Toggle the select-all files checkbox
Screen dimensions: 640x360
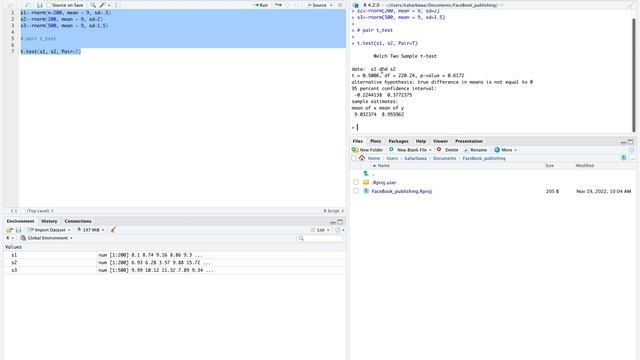354,158
